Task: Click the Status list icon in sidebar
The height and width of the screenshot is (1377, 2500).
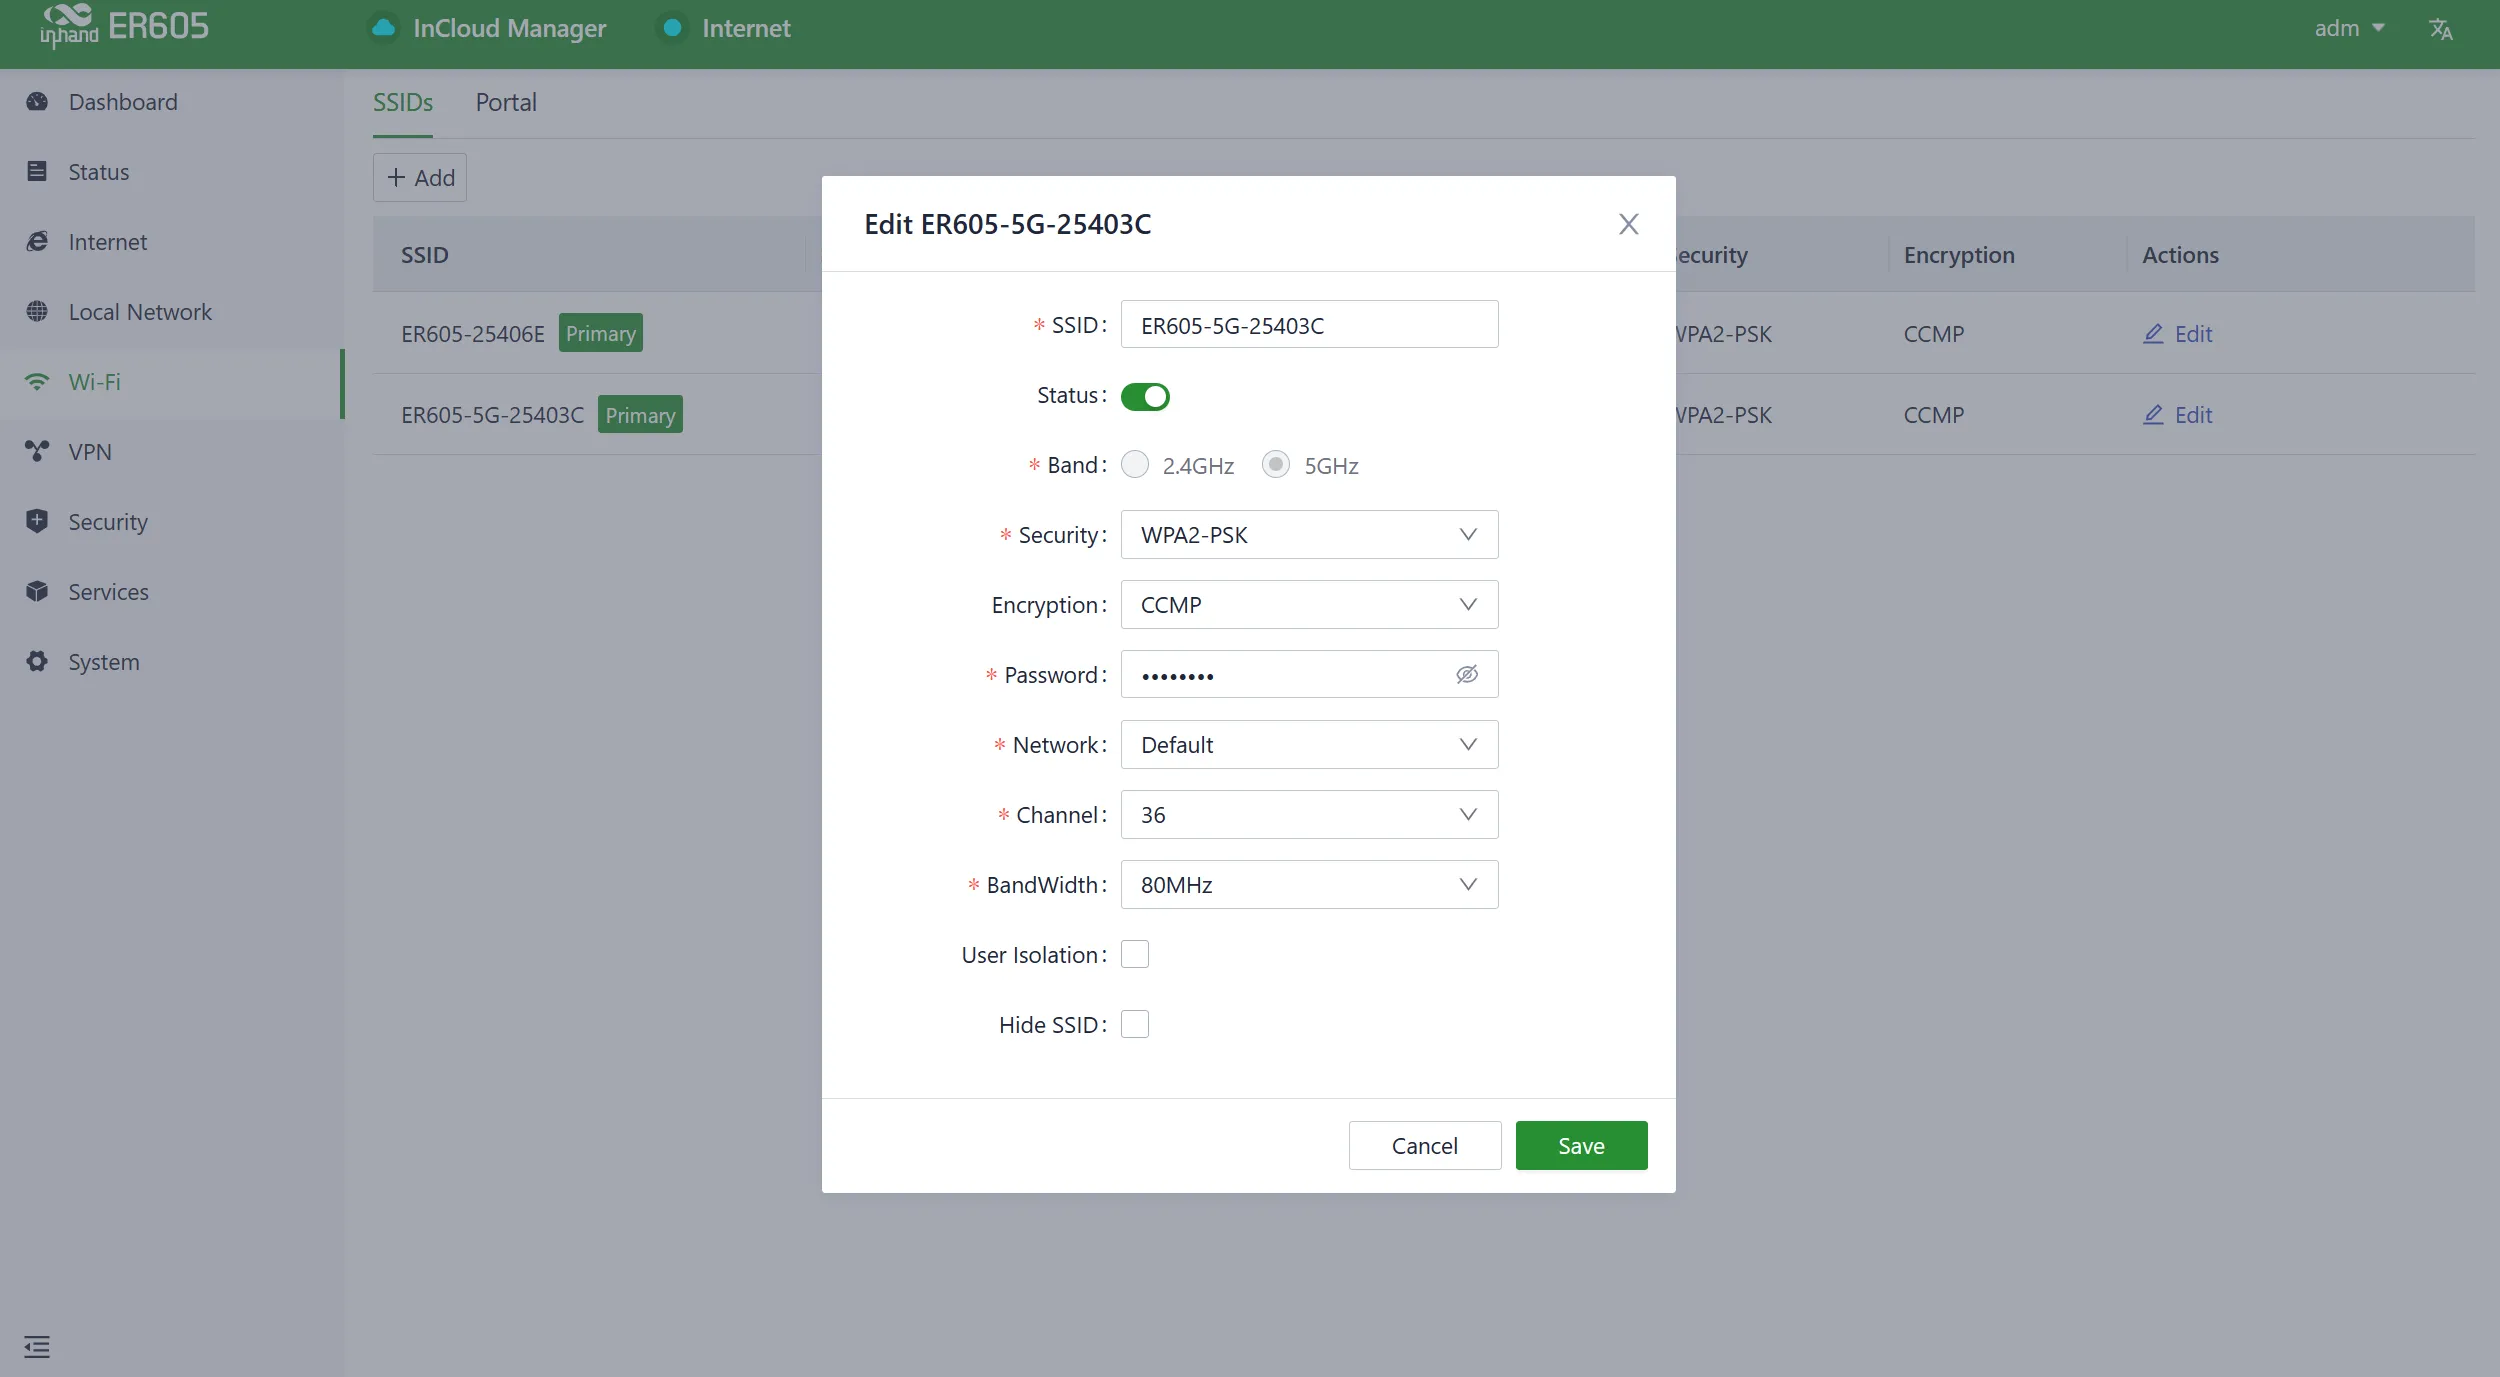Action: pyautogui.click(x=37, y=172)
